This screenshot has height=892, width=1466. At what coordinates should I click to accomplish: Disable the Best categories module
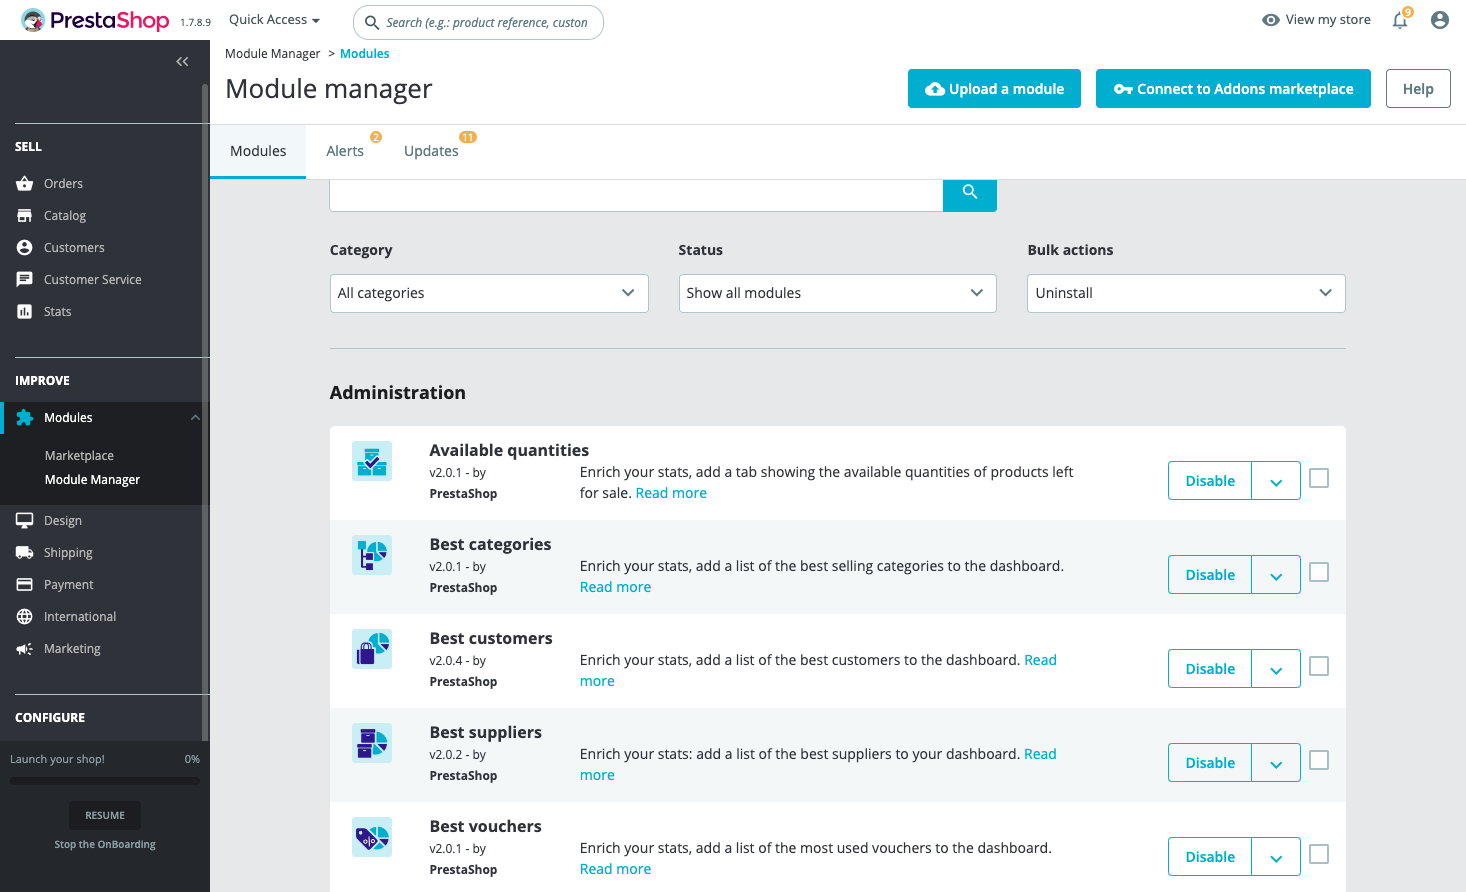point(1210,575)
